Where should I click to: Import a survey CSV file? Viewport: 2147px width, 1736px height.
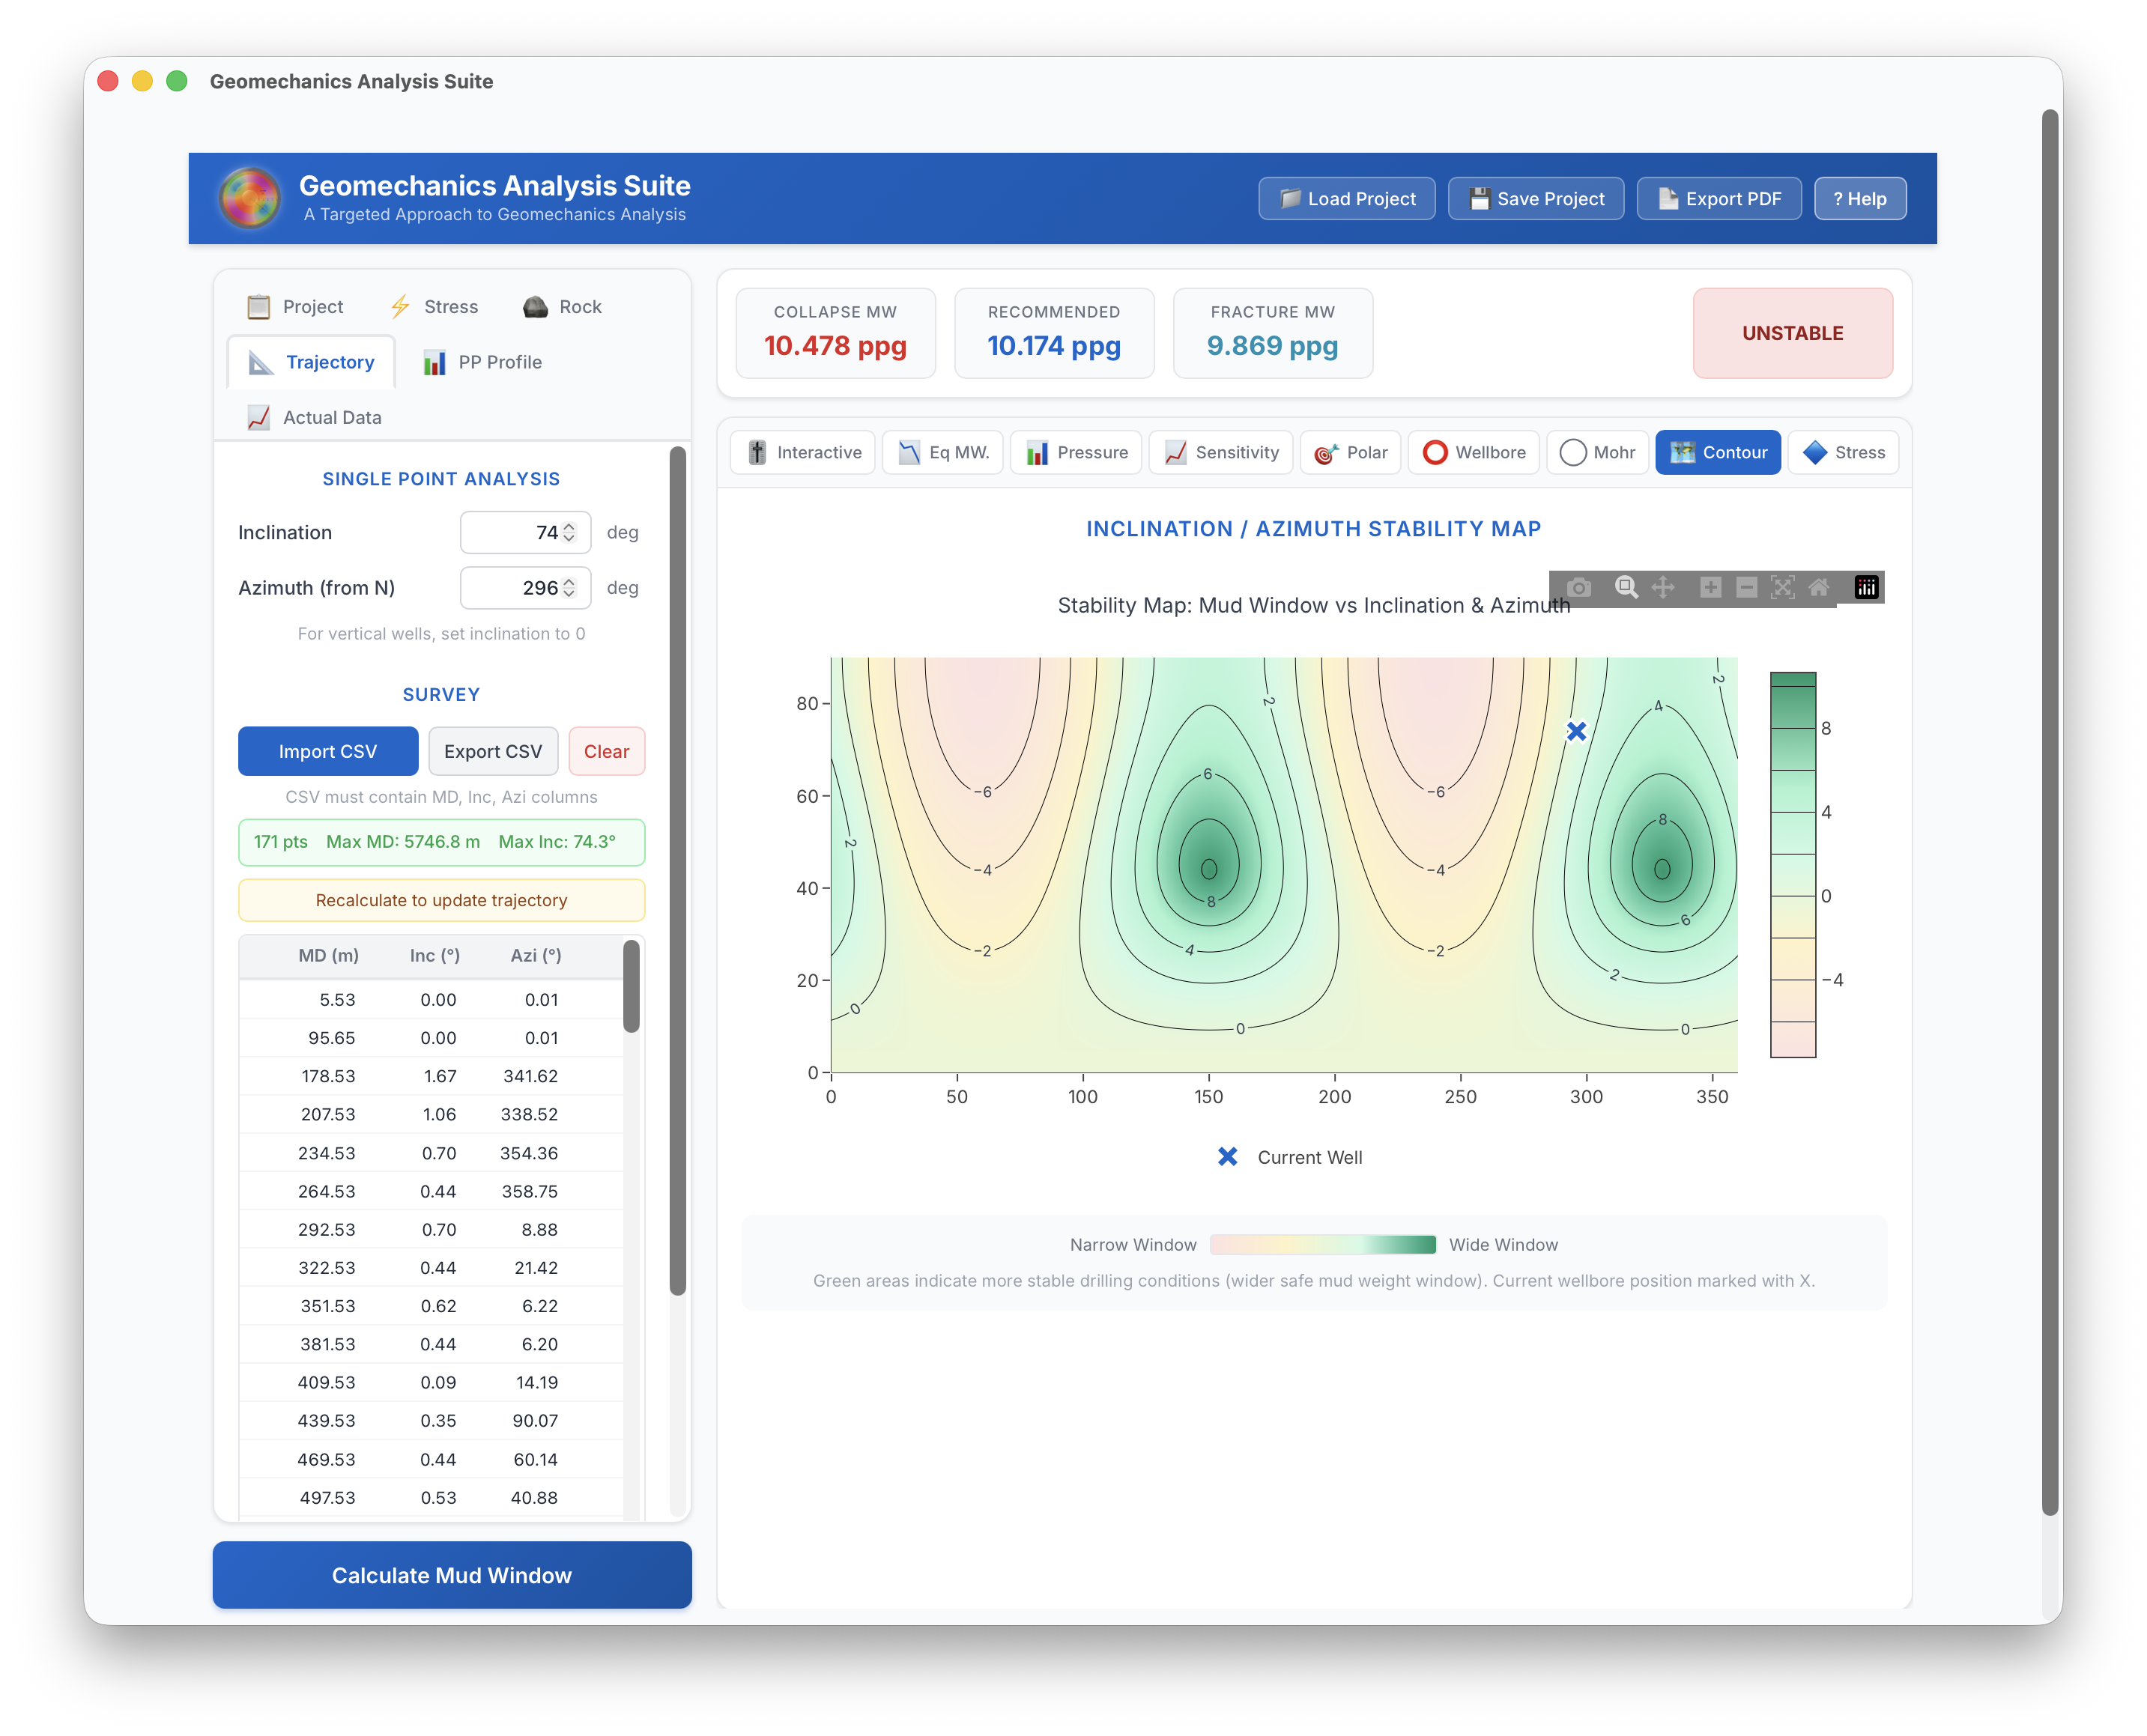328,751
